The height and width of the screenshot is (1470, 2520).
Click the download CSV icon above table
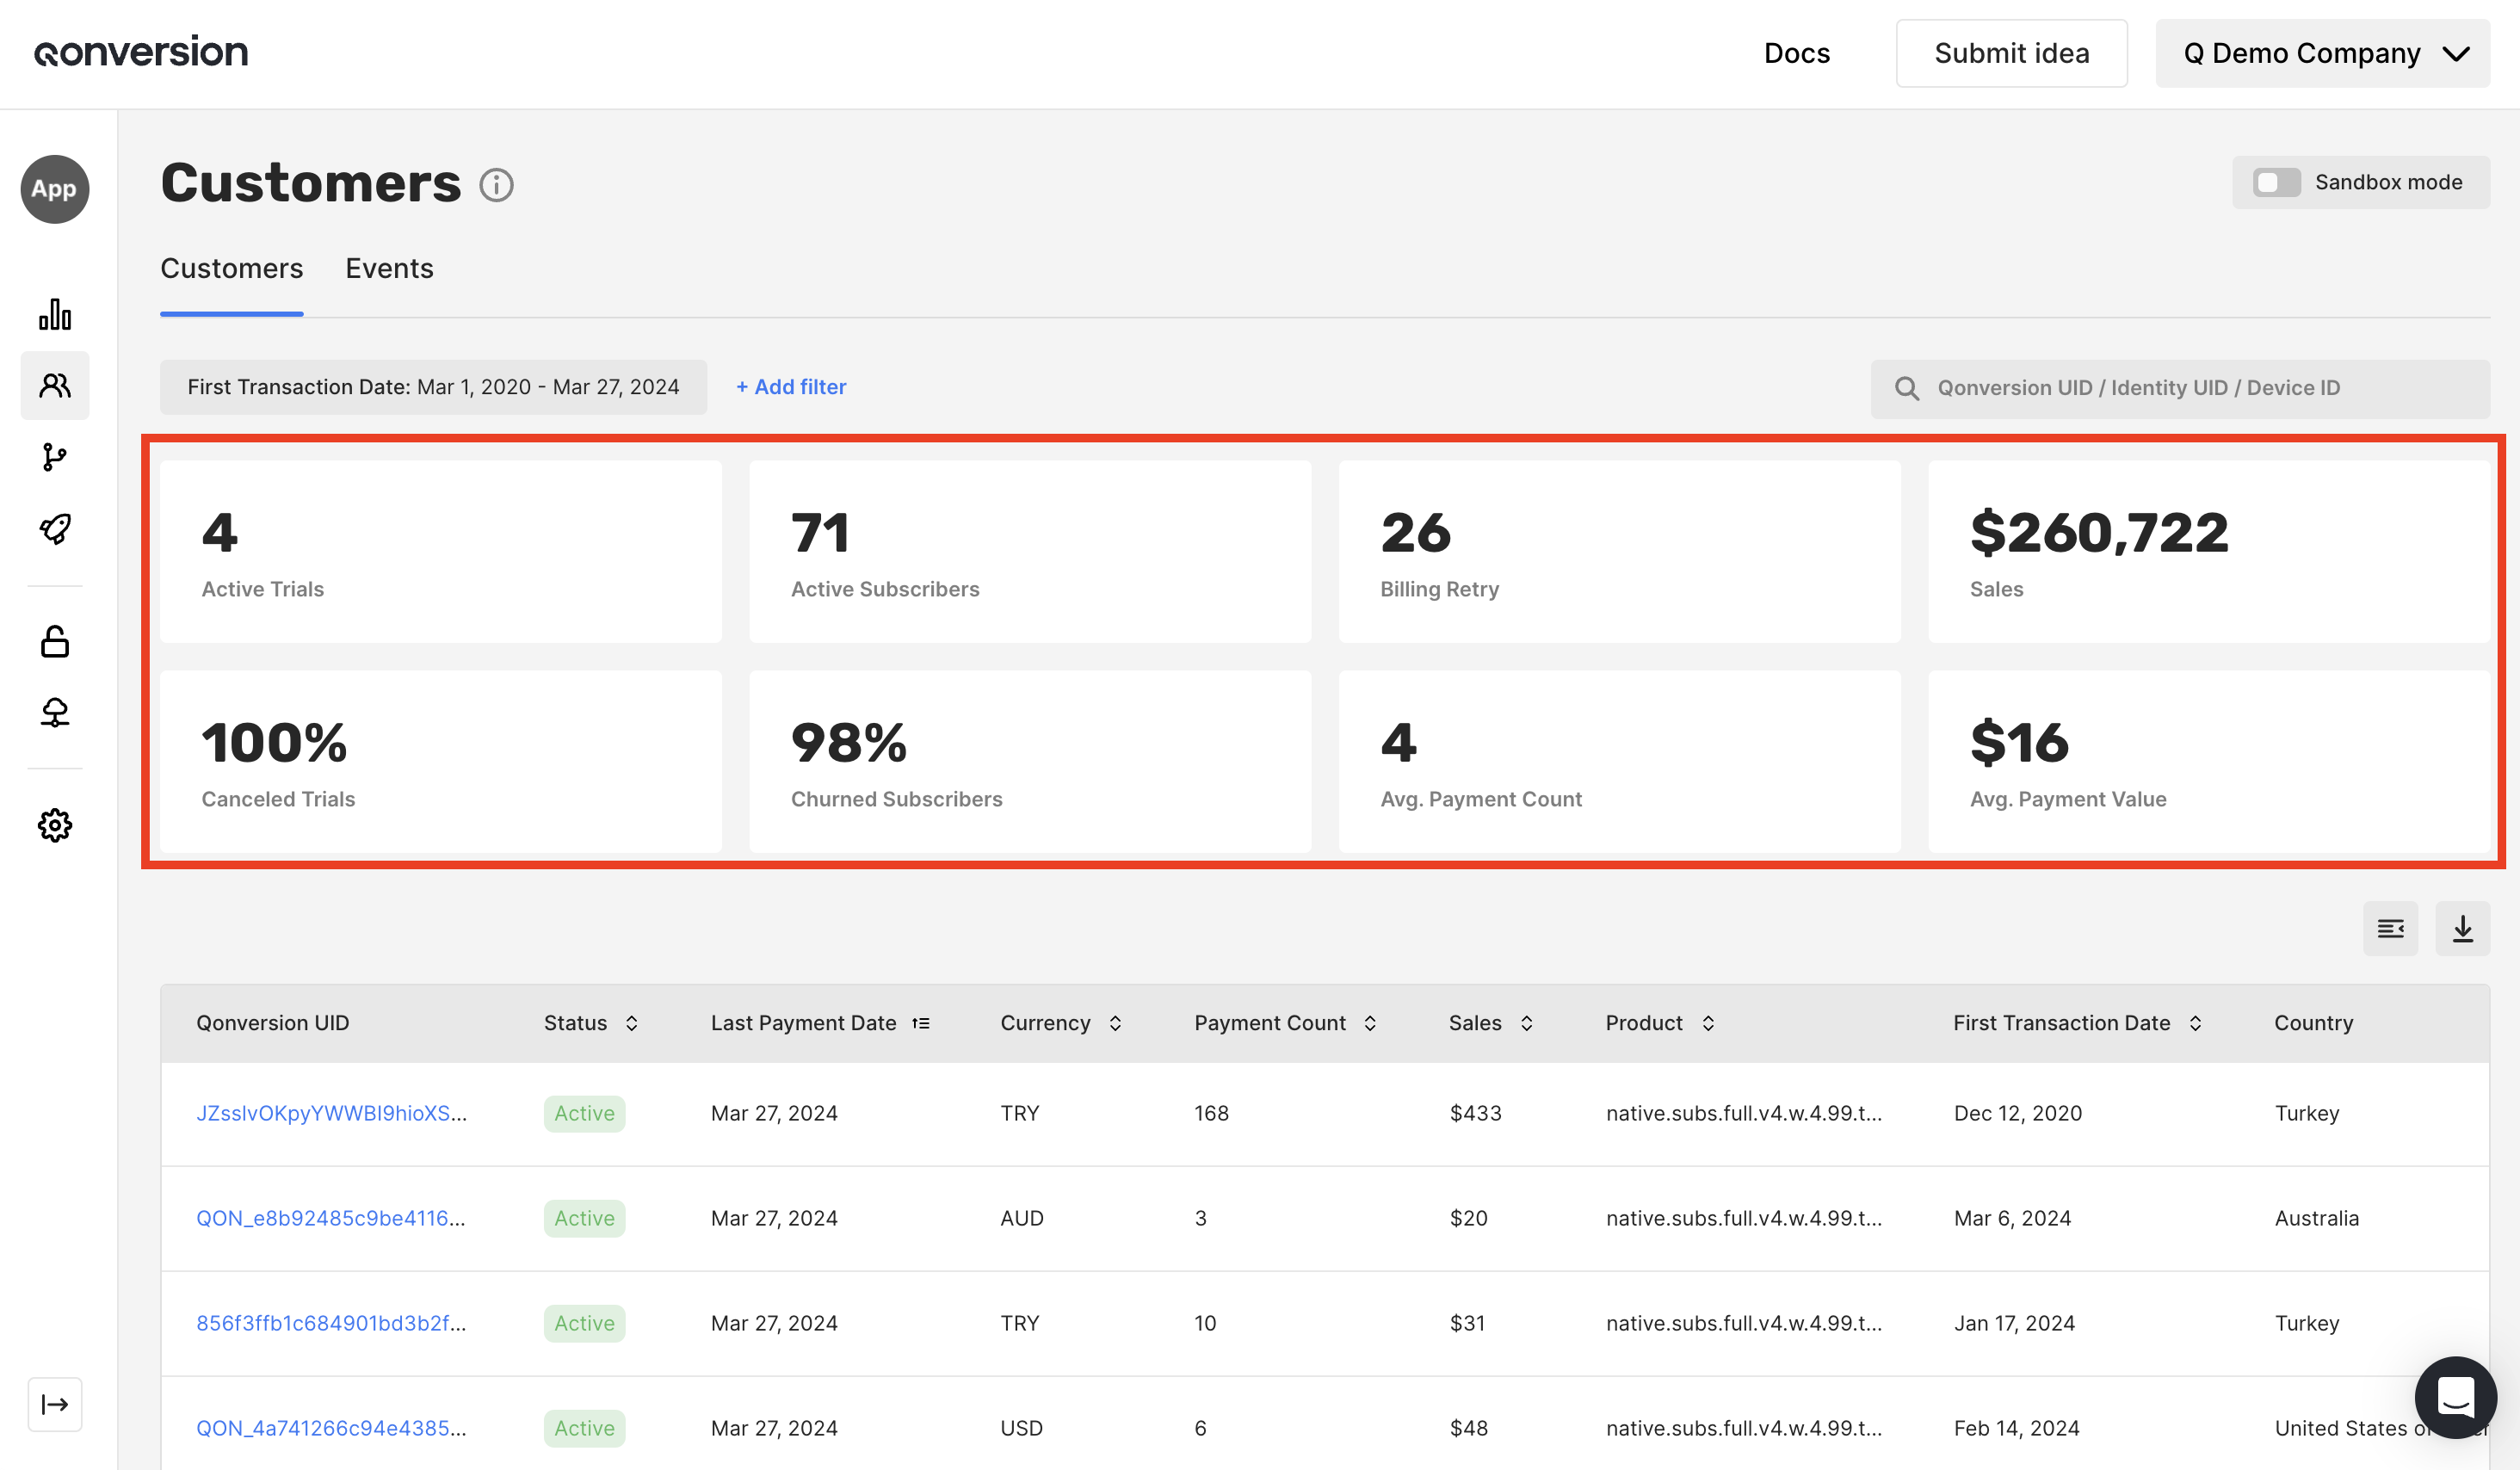tap(2462, 929)
